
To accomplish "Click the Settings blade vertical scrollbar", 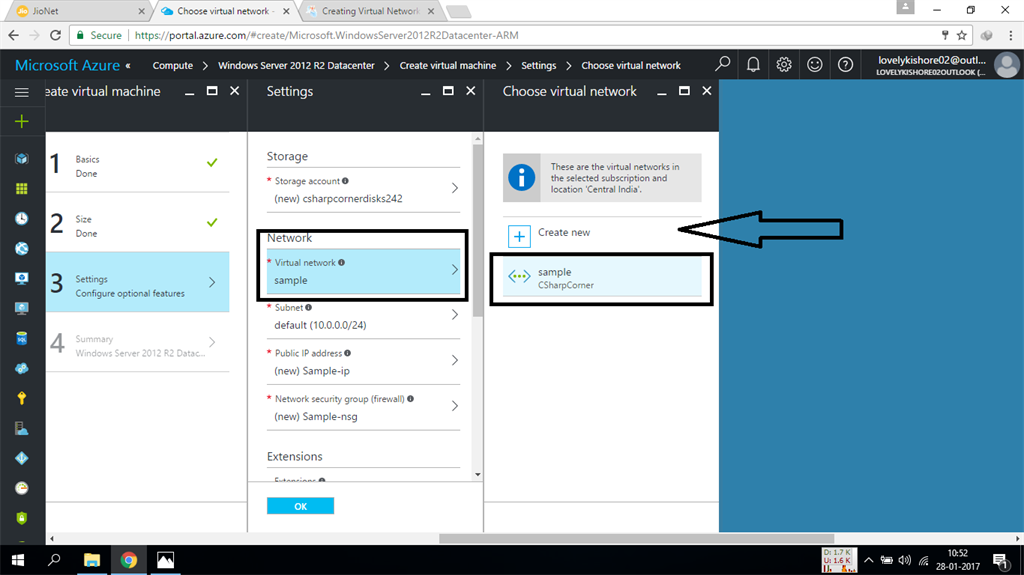I will click(477, 229).
